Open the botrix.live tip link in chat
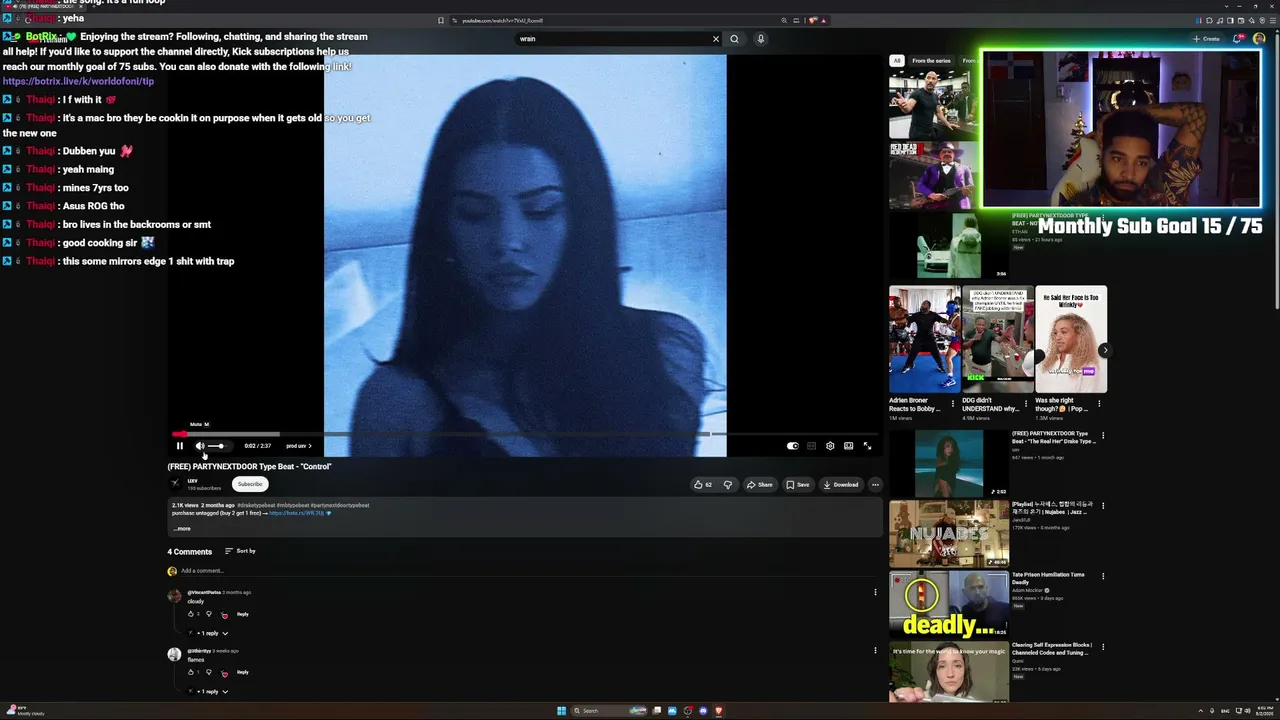 coord(79,81)
